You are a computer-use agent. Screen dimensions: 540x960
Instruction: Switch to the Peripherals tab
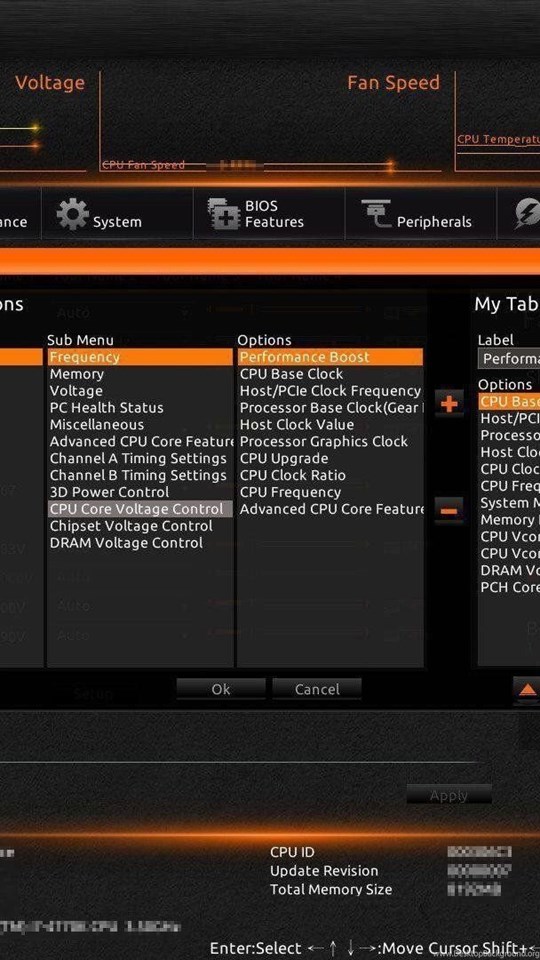tap(421, 214)
